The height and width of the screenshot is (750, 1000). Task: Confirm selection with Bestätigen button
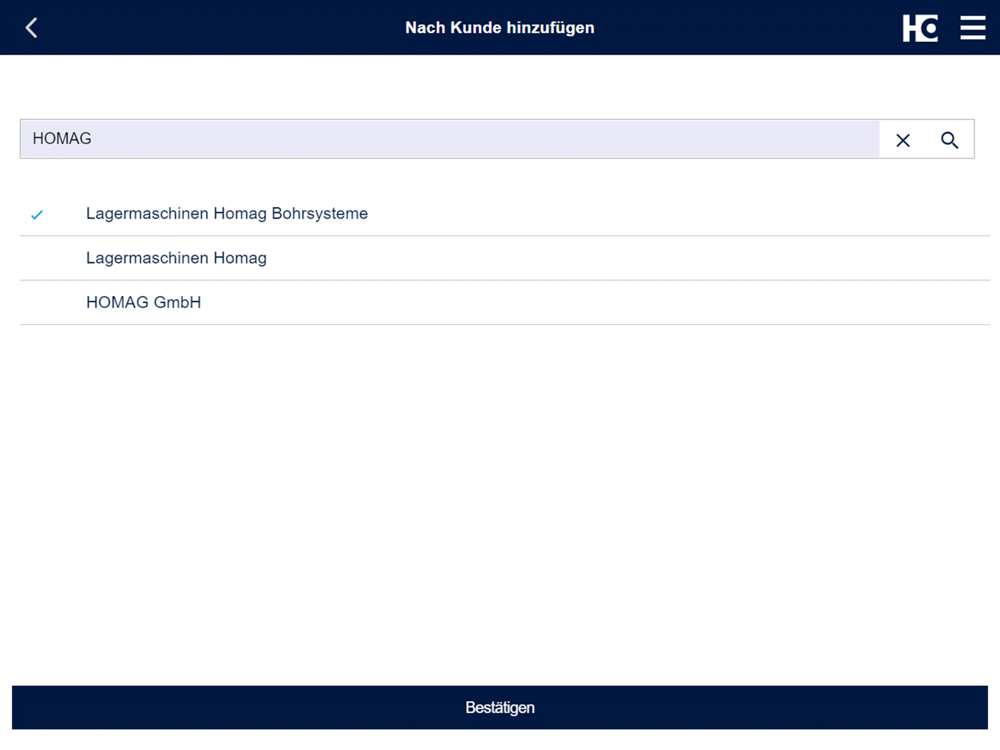click(499, 707)
